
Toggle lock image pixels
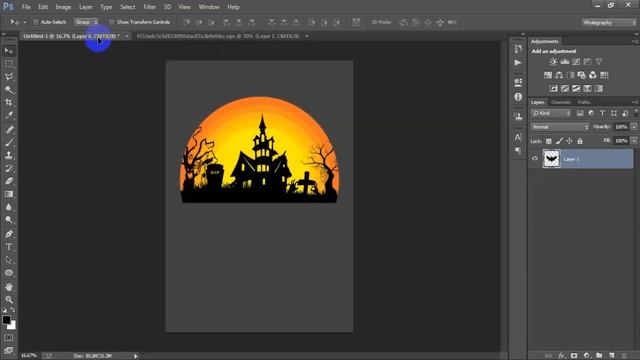pos(559,141)
